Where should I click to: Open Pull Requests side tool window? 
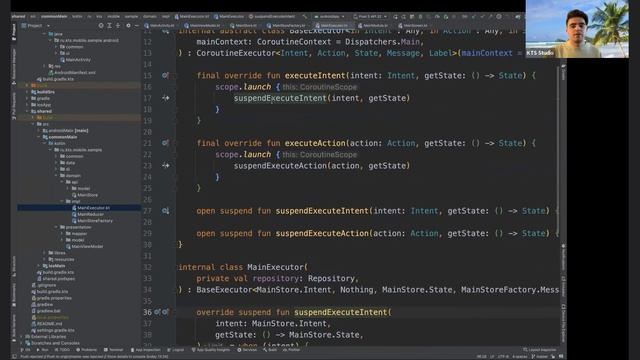pos(14,106)
